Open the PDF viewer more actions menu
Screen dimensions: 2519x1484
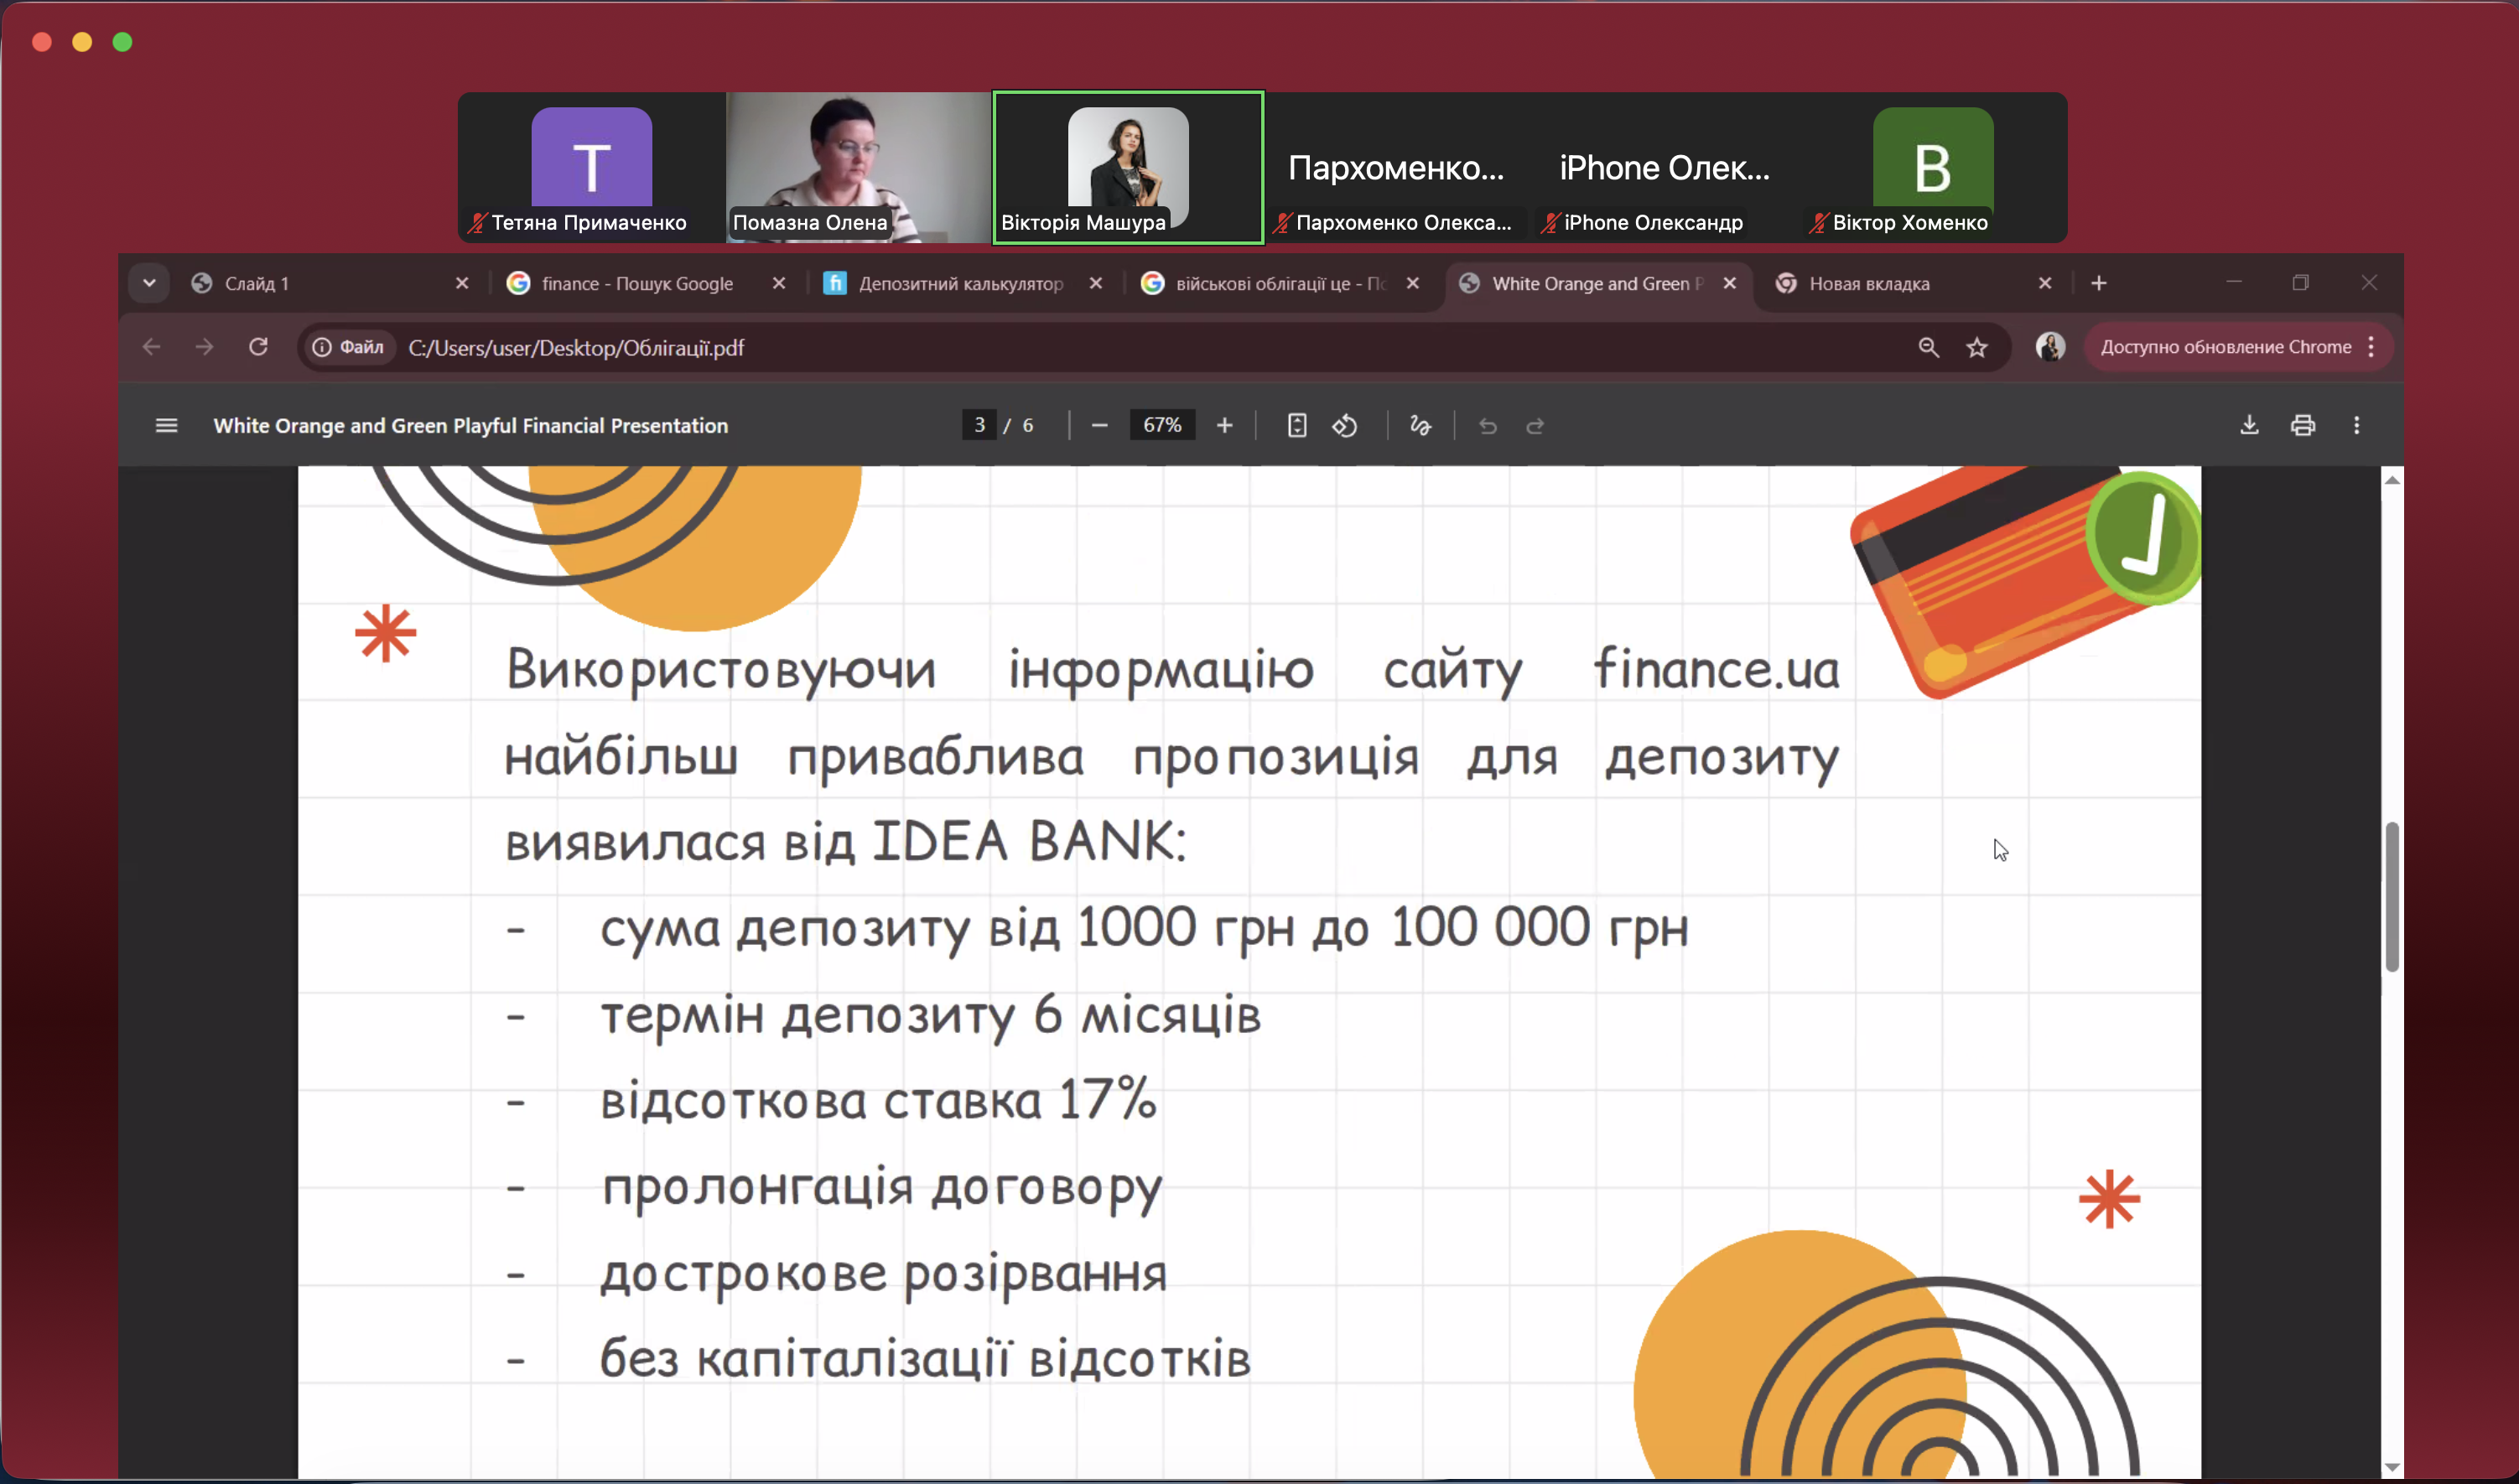coord(2356,426)
